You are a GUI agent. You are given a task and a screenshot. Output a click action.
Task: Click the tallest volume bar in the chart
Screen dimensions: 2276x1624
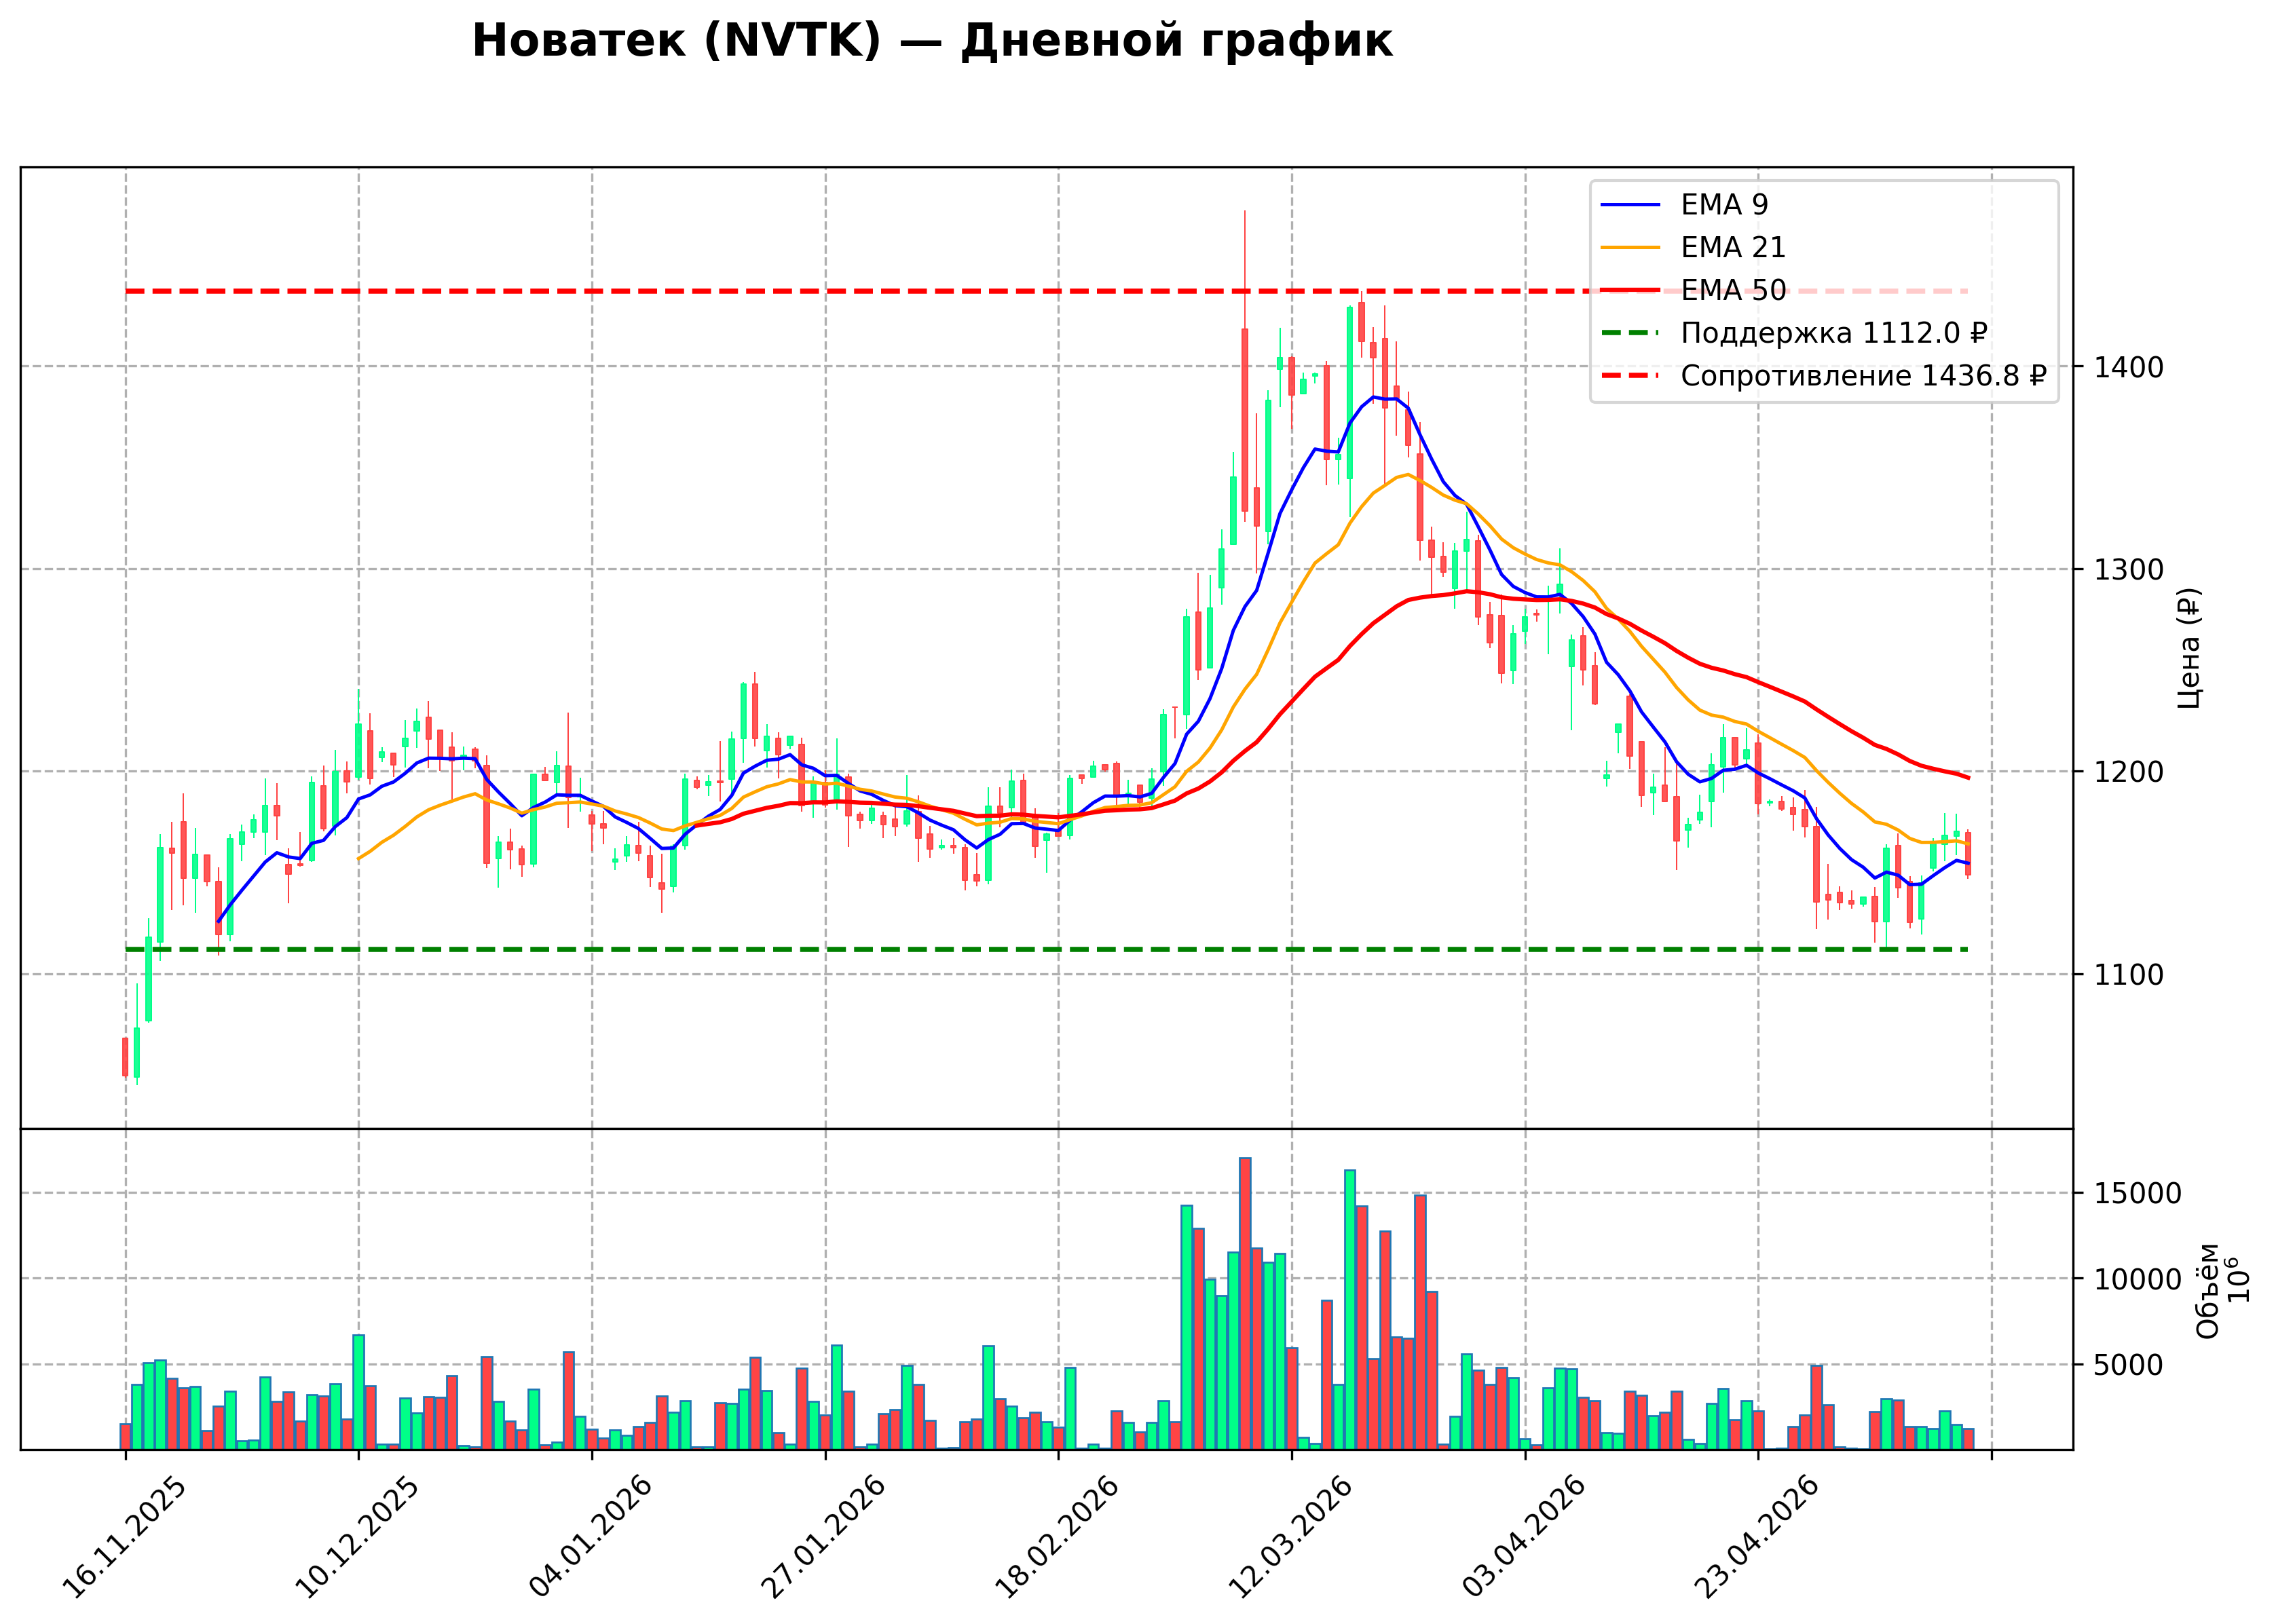(x=1245, y=1304)
